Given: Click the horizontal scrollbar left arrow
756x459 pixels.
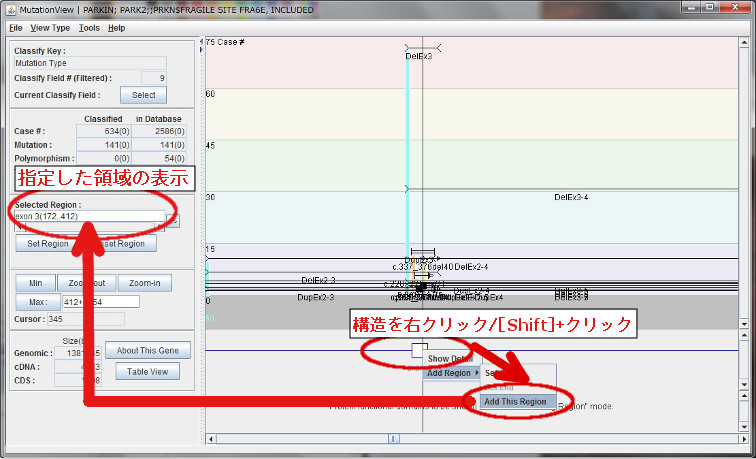Looking at the screenshot, I should click(x=211, y=438).
